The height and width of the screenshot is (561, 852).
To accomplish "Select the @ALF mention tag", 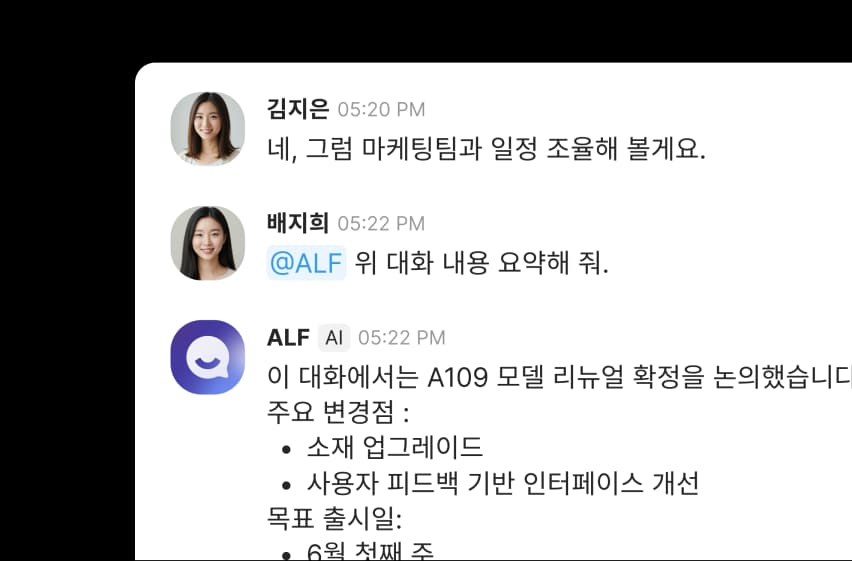I will point(306,263).
